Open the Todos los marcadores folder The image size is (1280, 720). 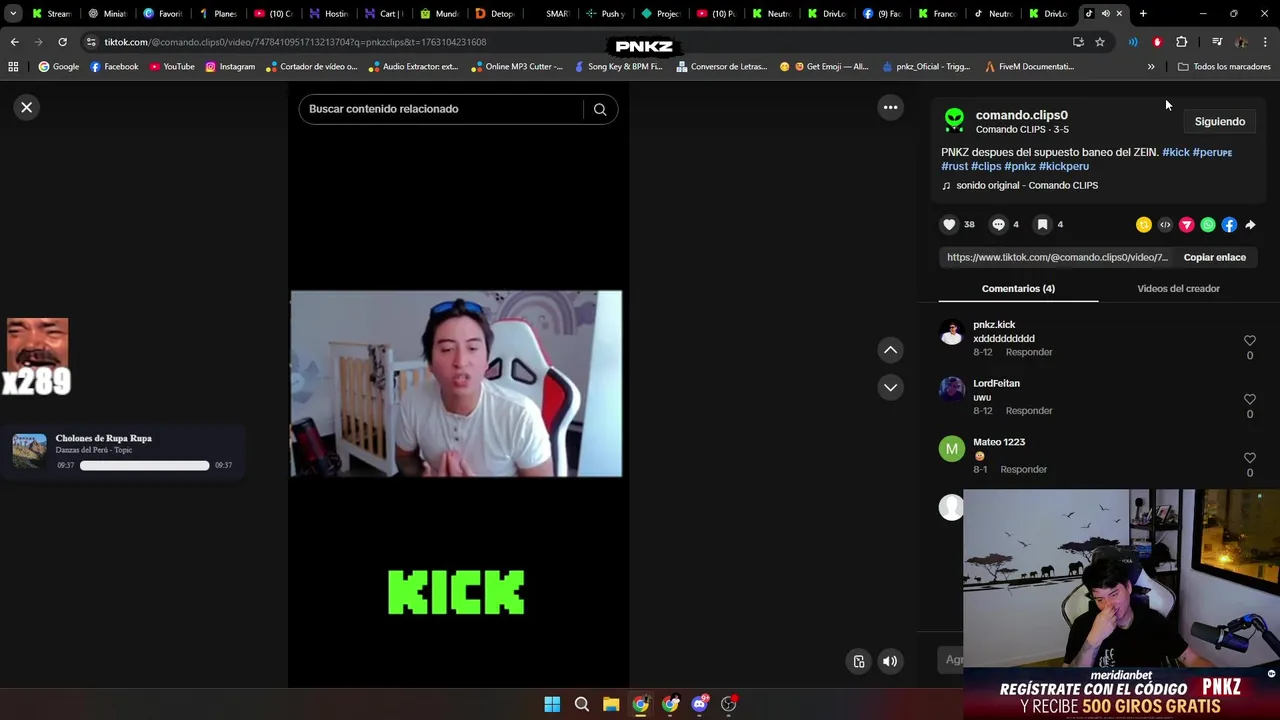point(1224,67)
